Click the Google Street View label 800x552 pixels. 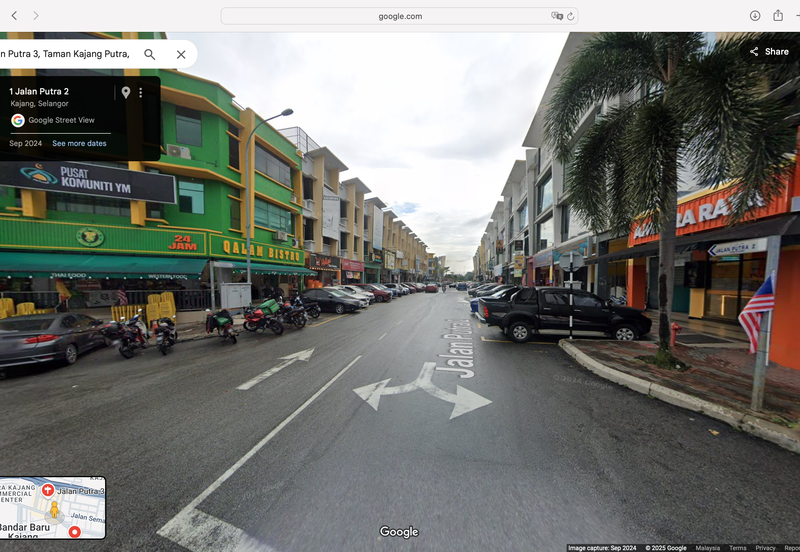point(61,120)
